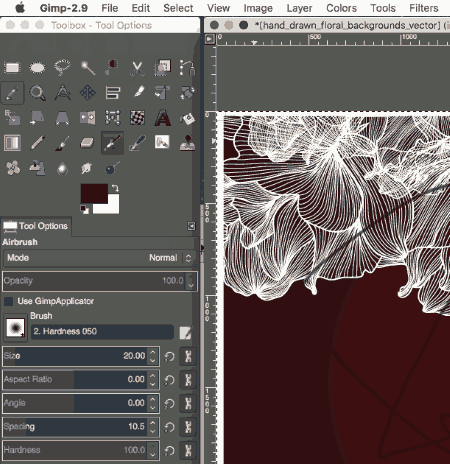The height and width of the screenshot is (464, 450).
Task: Open the Mode Normal dropdown
Action: coord(99,258)
